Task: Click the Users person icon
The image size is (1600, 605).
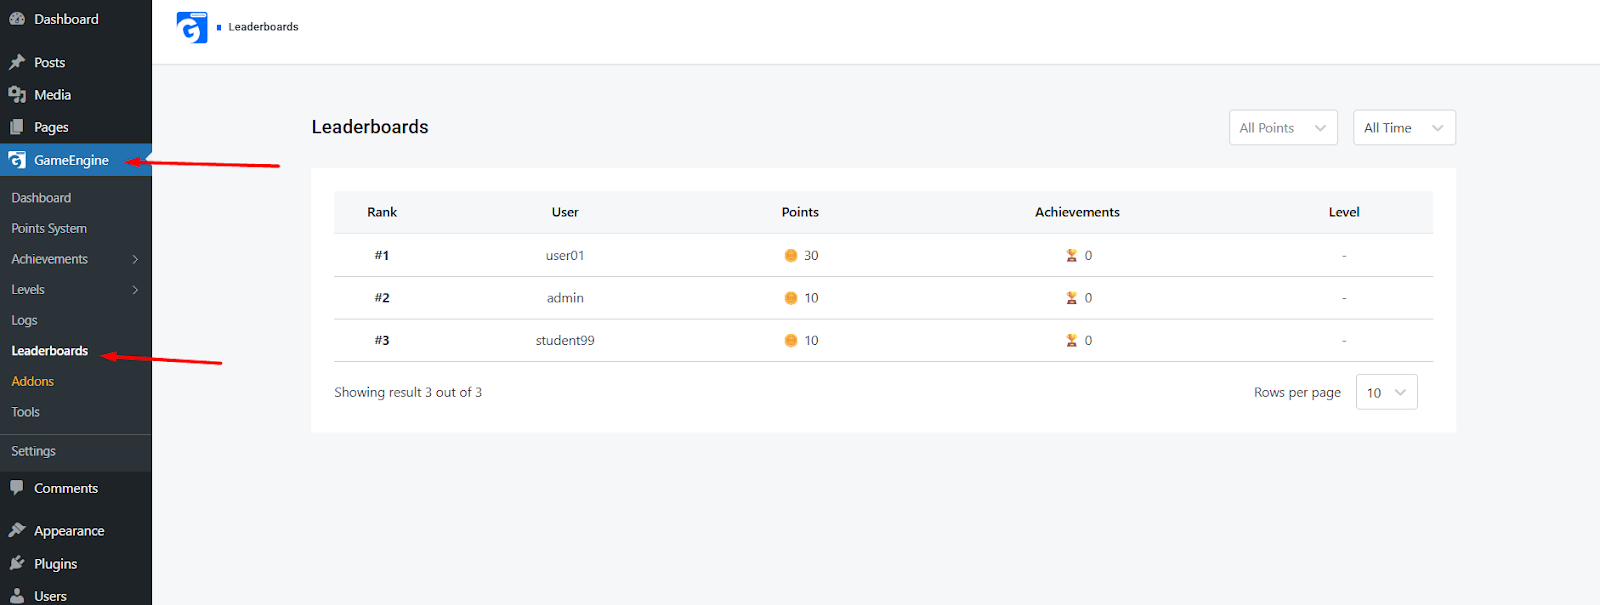Action: click(17, 595)
